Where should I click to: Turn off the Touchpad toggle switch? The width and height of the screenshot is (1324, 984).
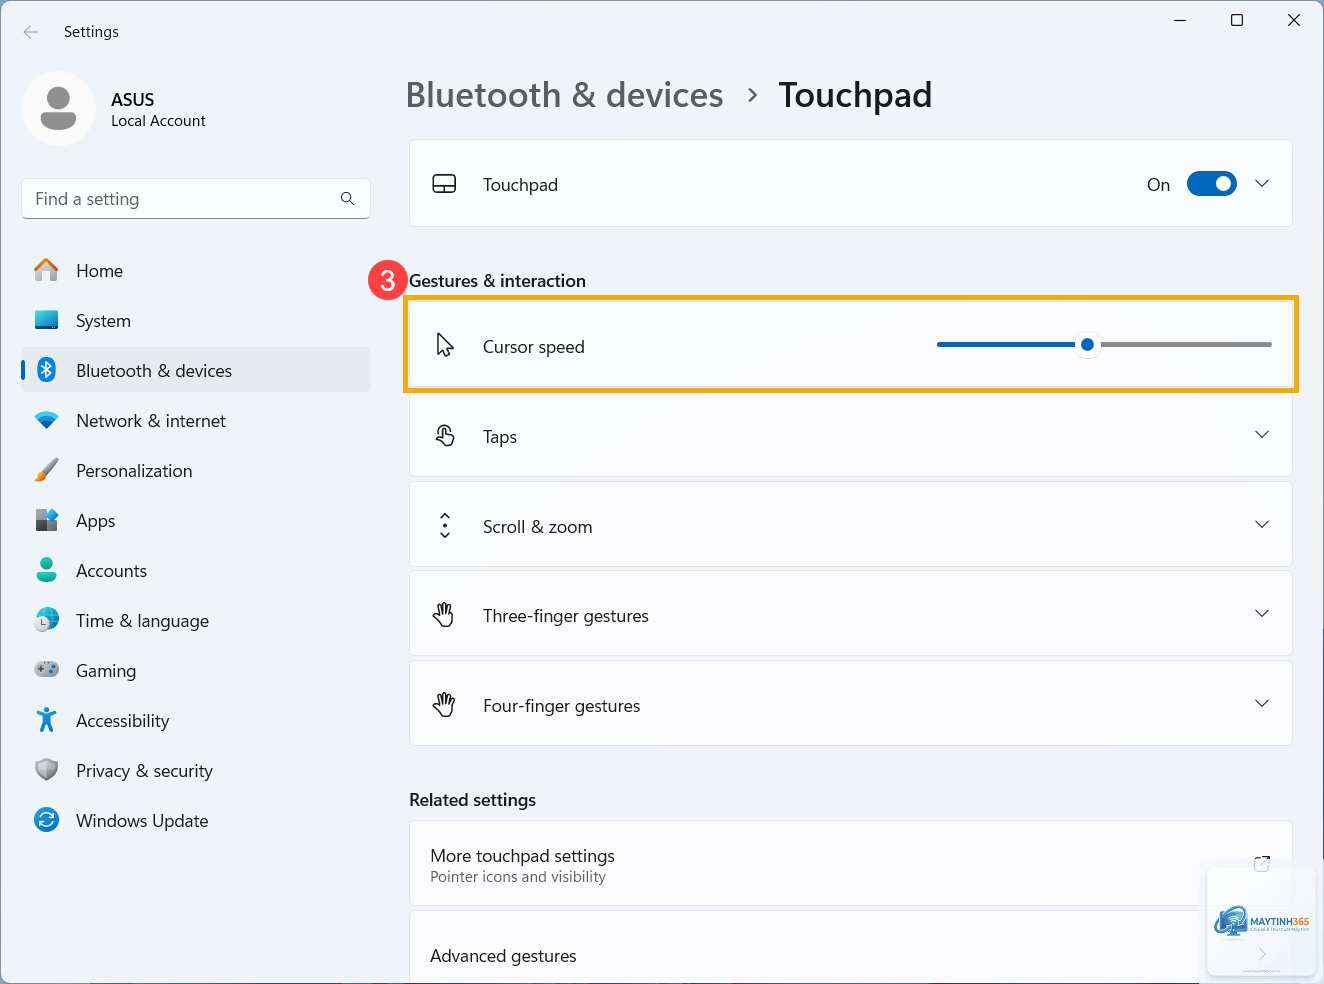1212,184
